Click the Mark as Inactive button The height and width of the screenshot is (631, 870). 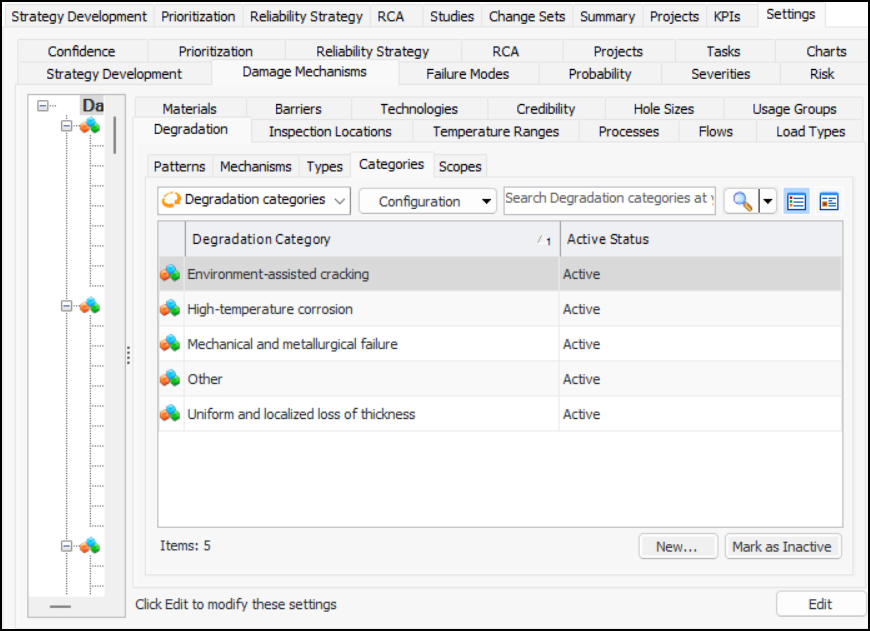coord(783,547)
